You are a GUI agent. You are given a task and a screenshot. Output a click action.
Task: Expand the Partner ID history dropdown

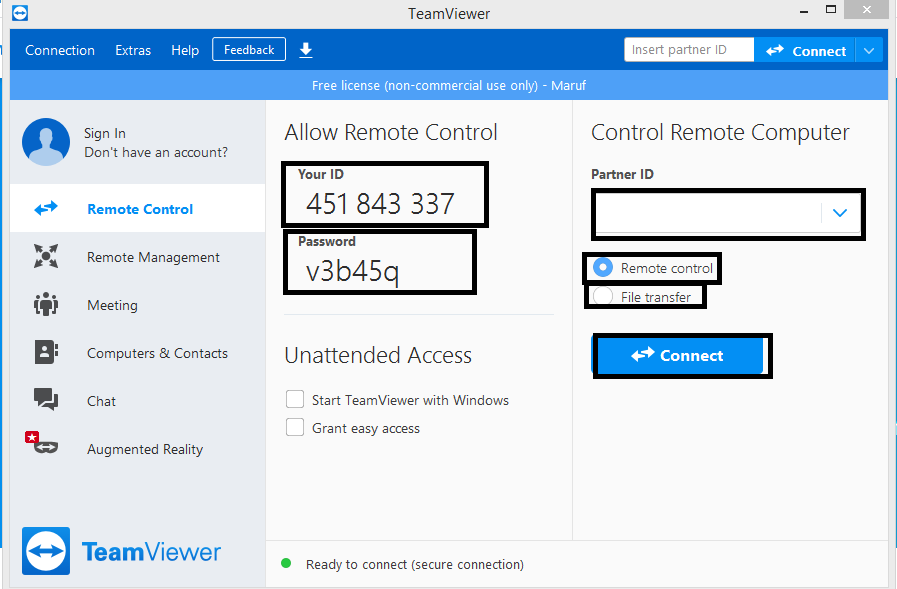[840, 213]
